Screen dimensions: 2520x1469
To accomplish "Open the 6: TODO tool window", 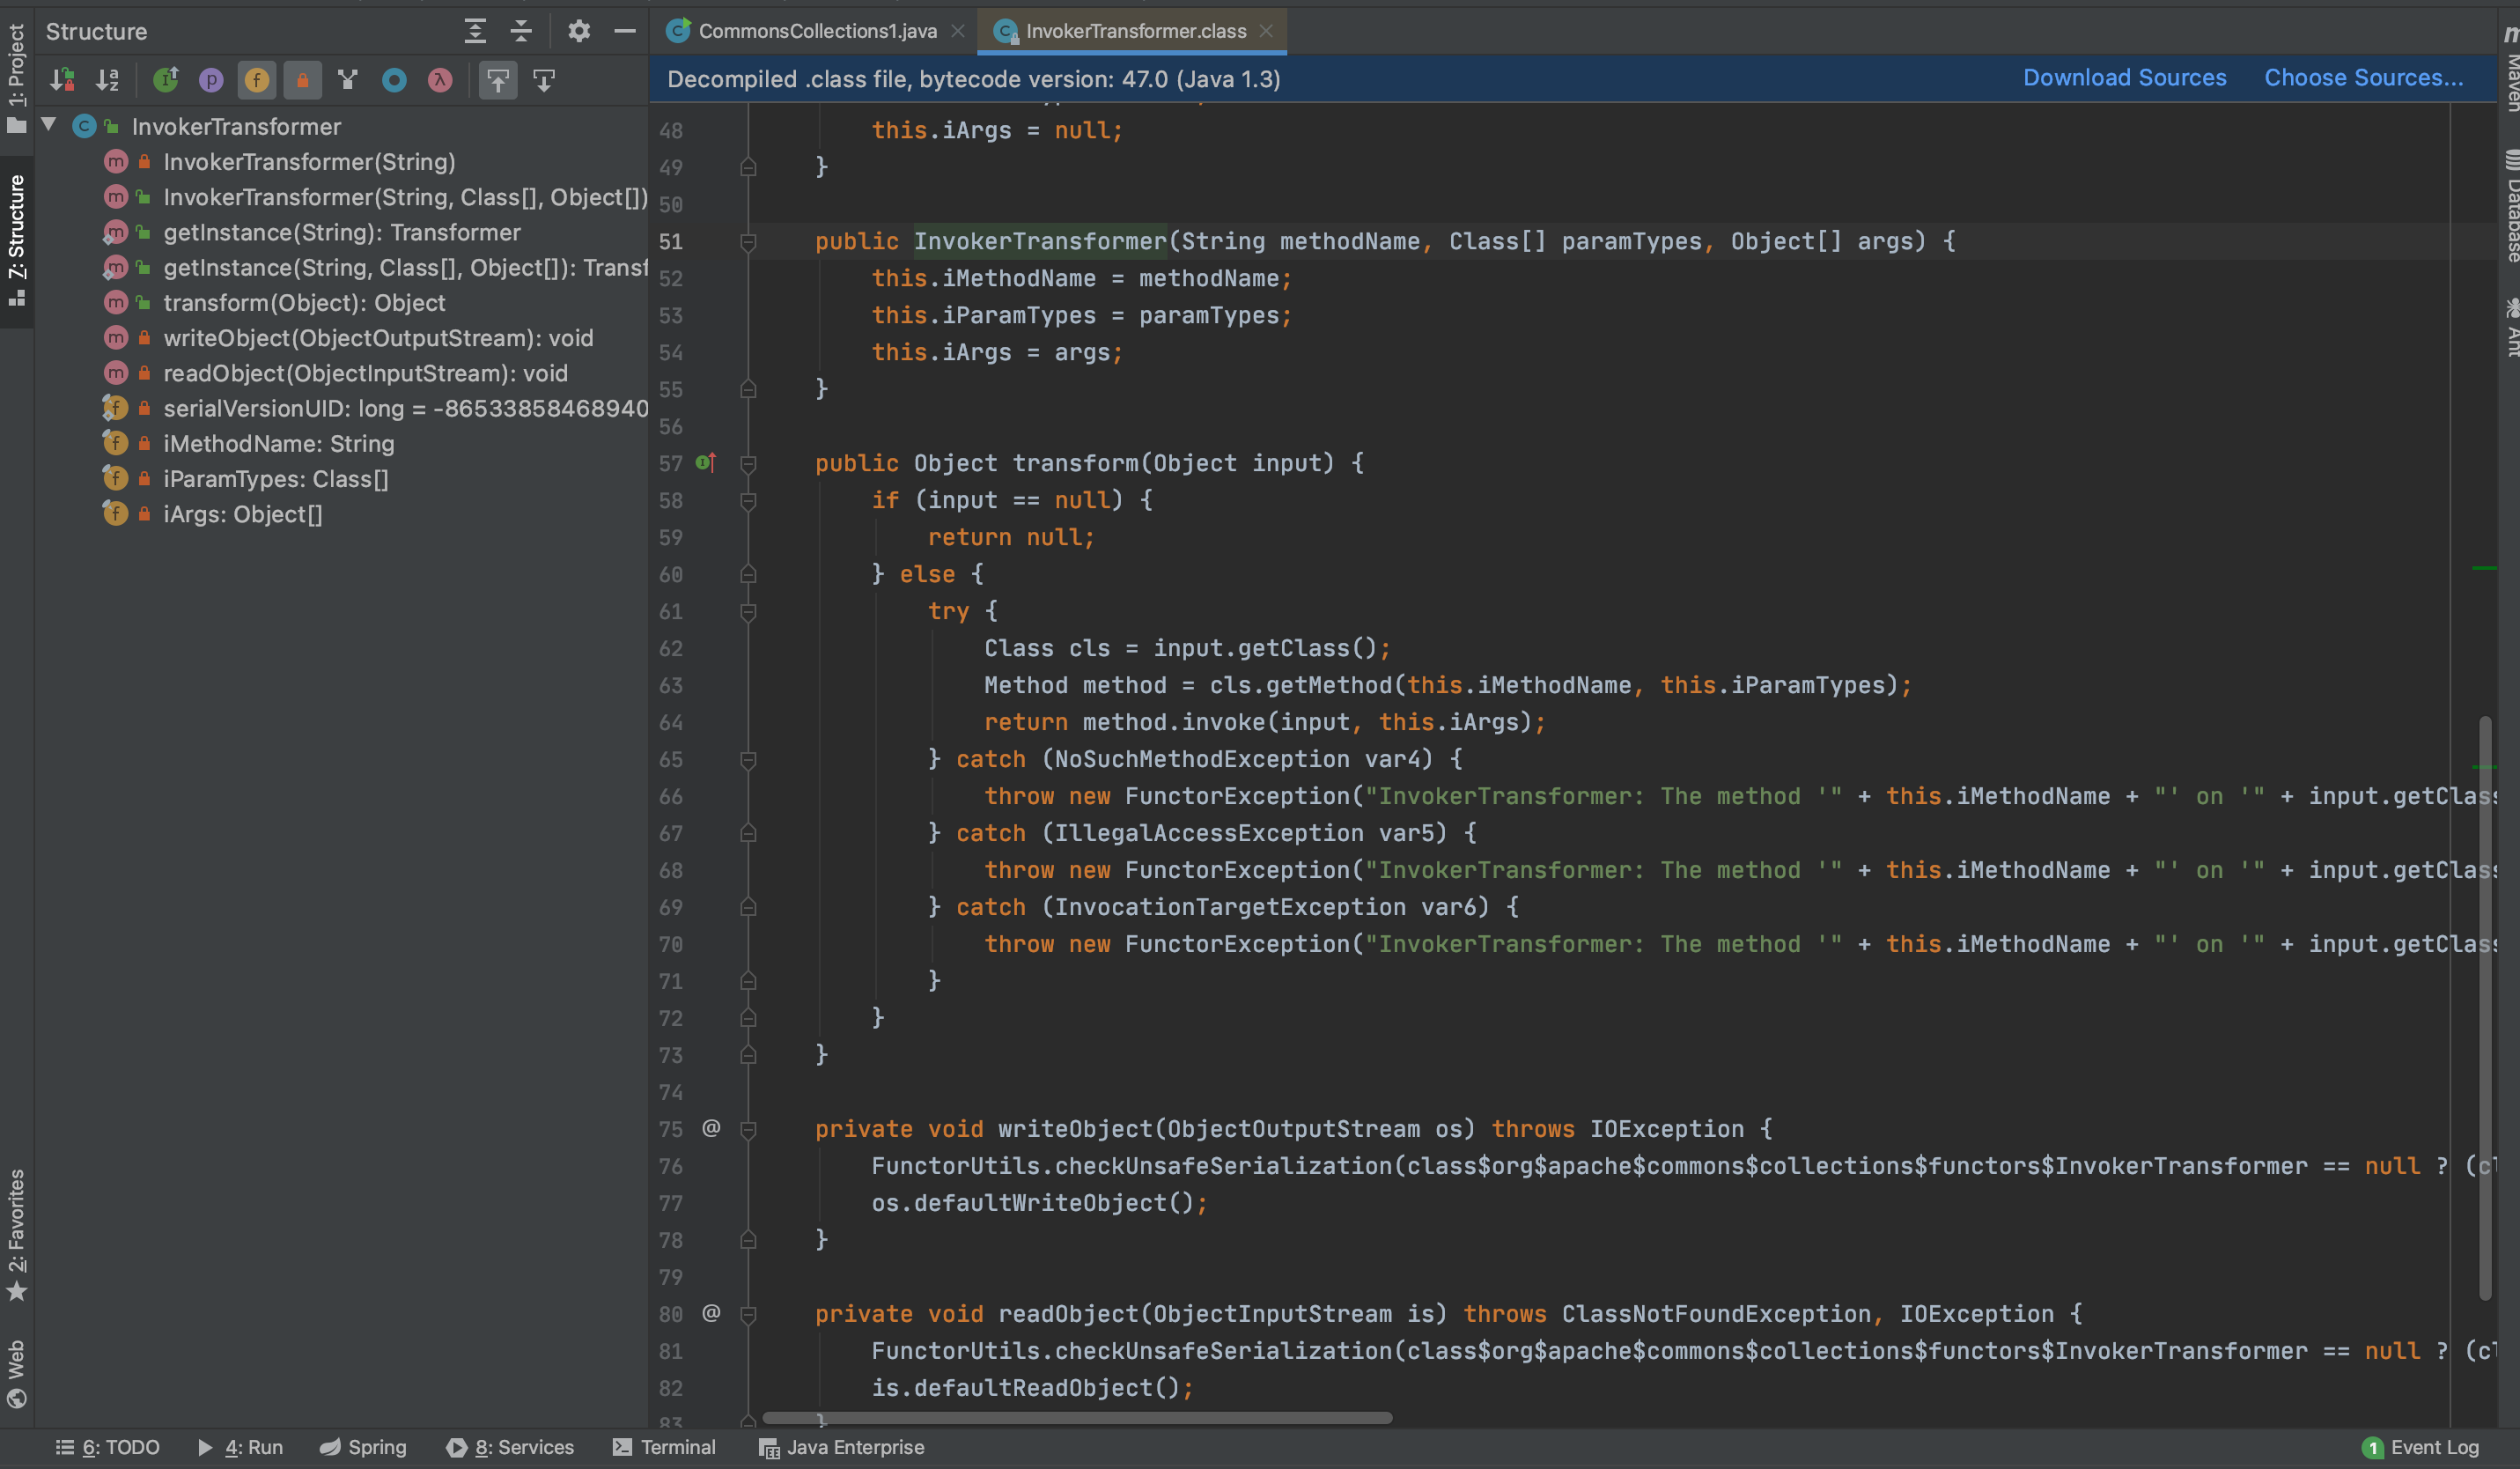I will [107, 1447].
